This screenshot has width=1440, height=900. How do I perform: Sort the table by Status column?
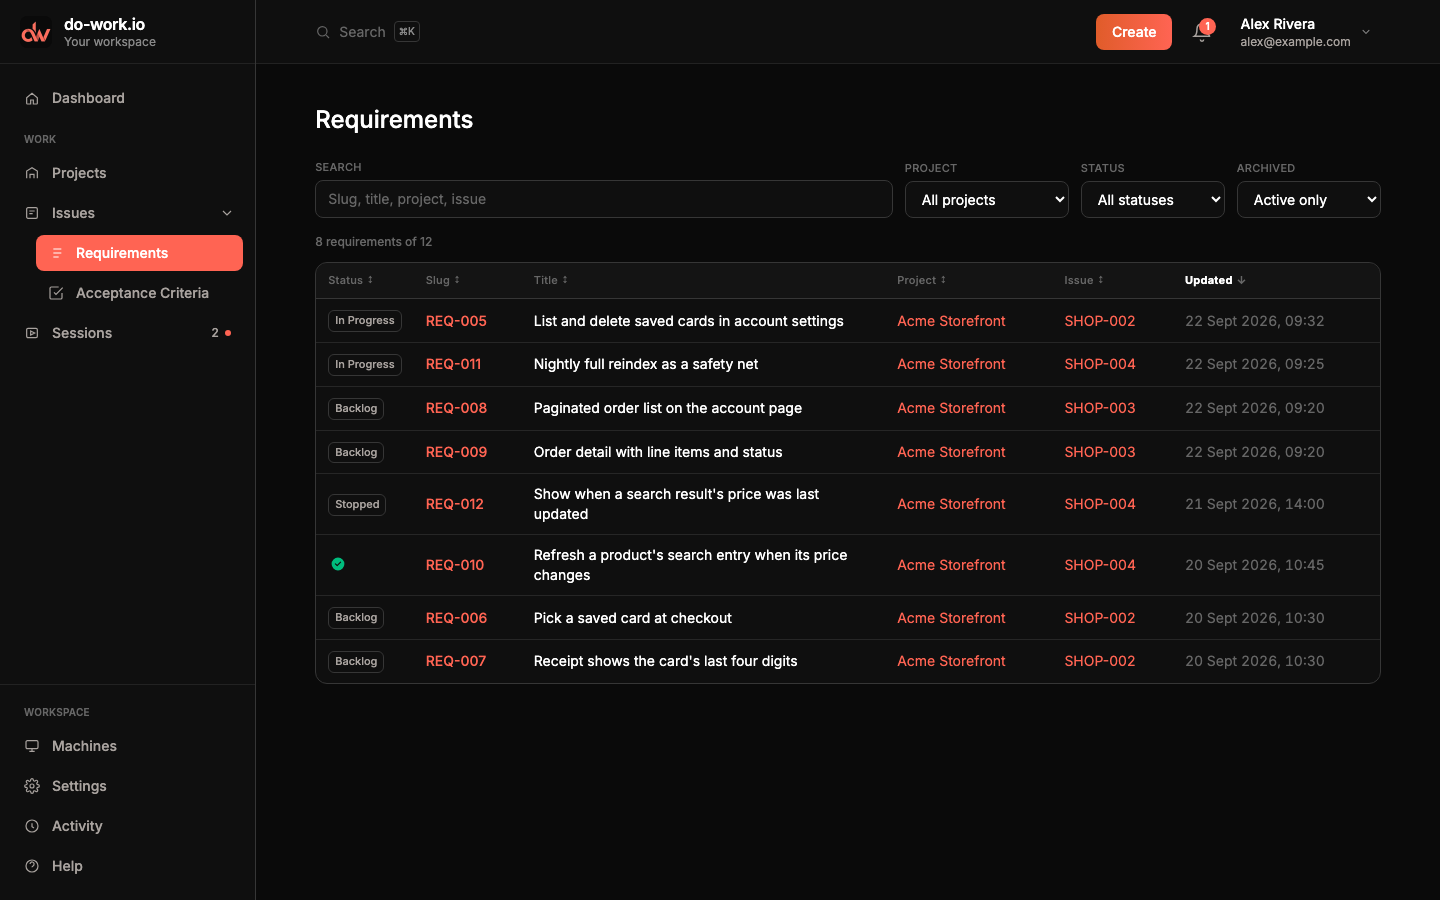(350, 280)
